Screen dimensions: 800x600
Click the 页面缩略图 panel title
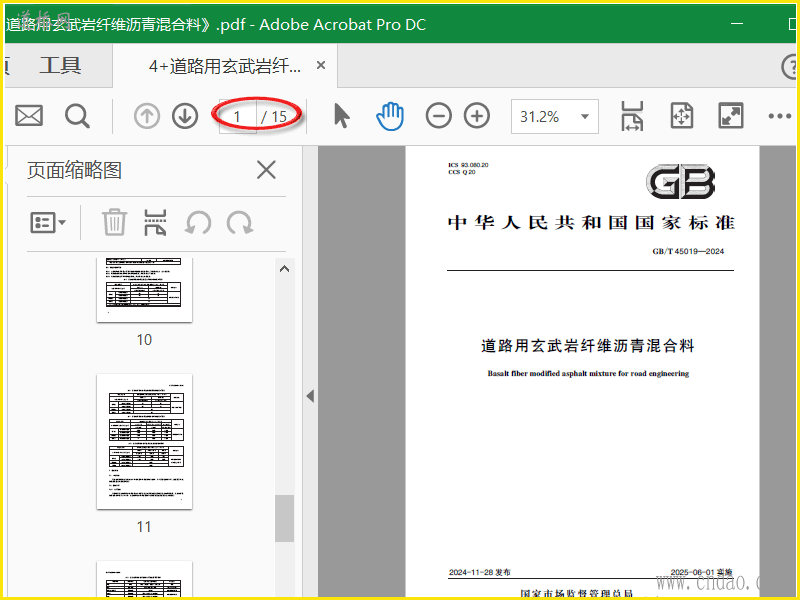[74, 170]
